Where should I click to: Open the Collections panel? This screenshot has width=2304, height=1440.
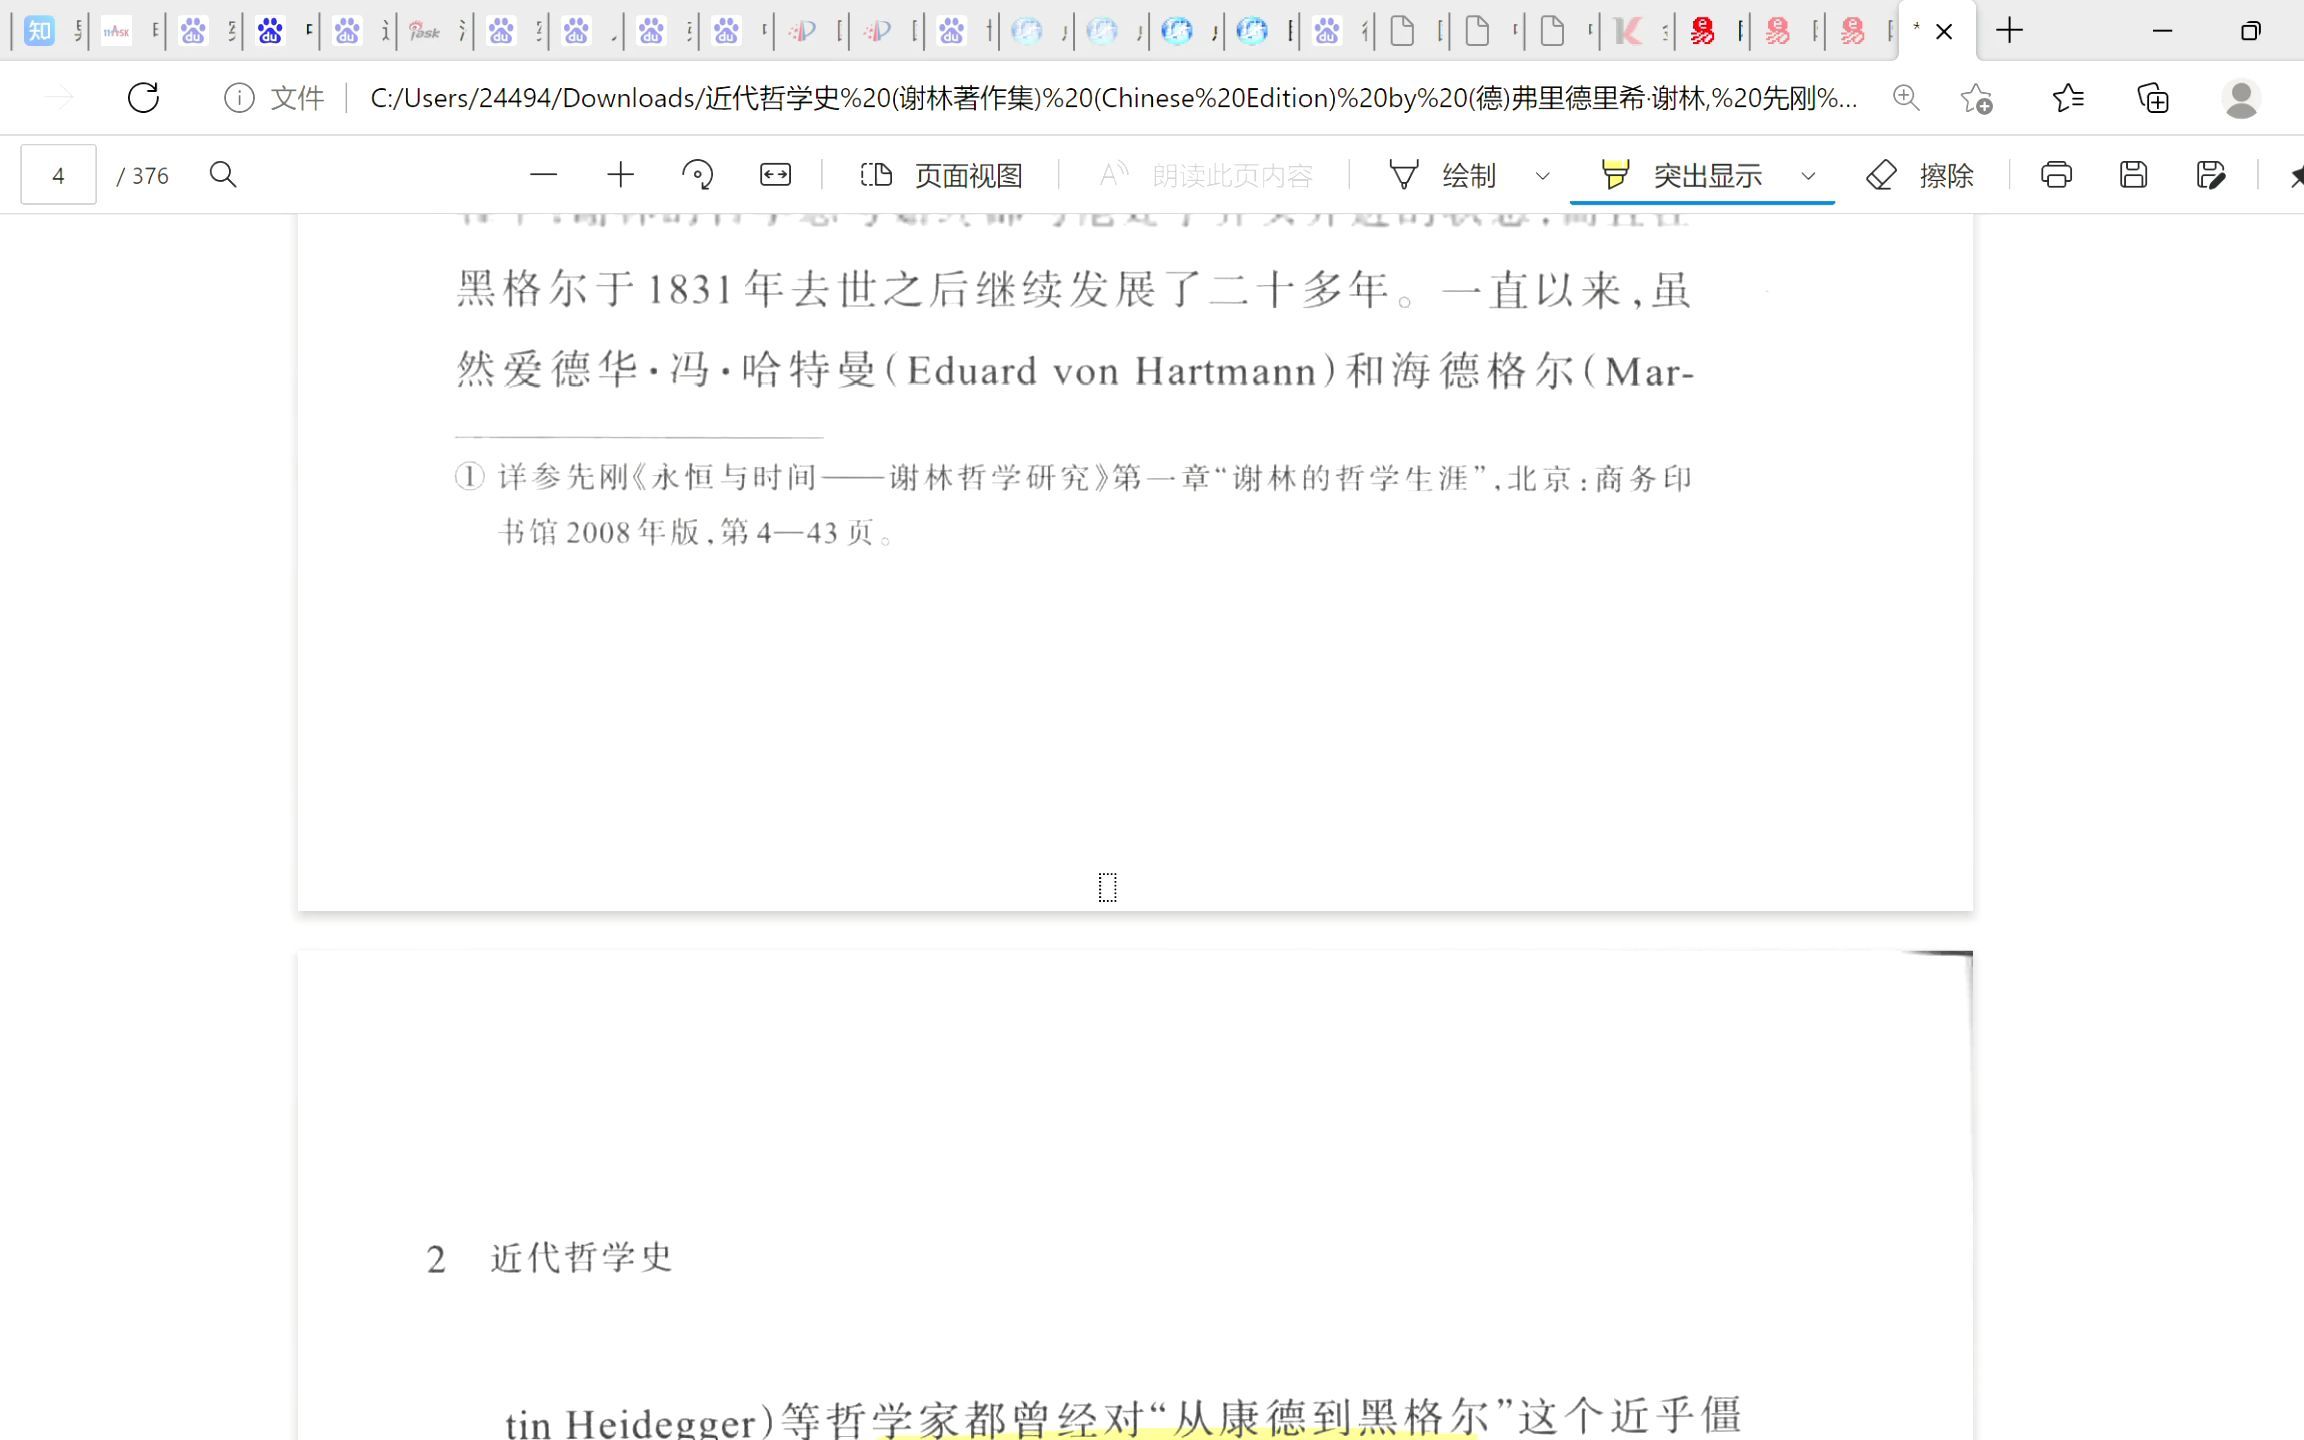pyautogui.click(x=2153, y=98)
